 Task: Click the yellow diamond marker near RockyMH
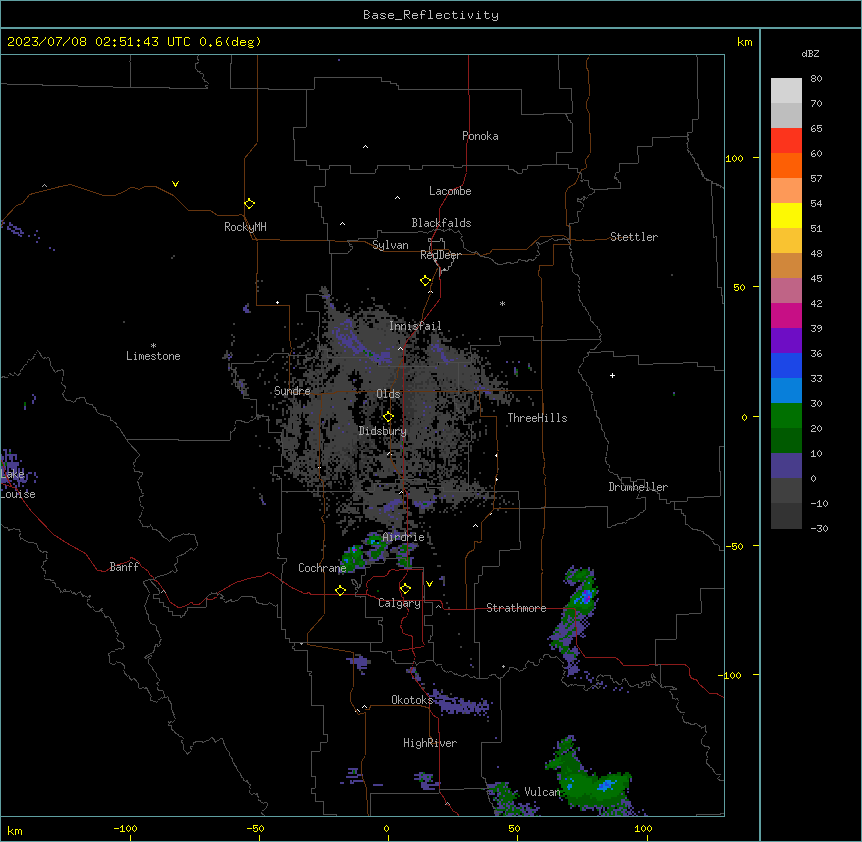tap(249, 204)
